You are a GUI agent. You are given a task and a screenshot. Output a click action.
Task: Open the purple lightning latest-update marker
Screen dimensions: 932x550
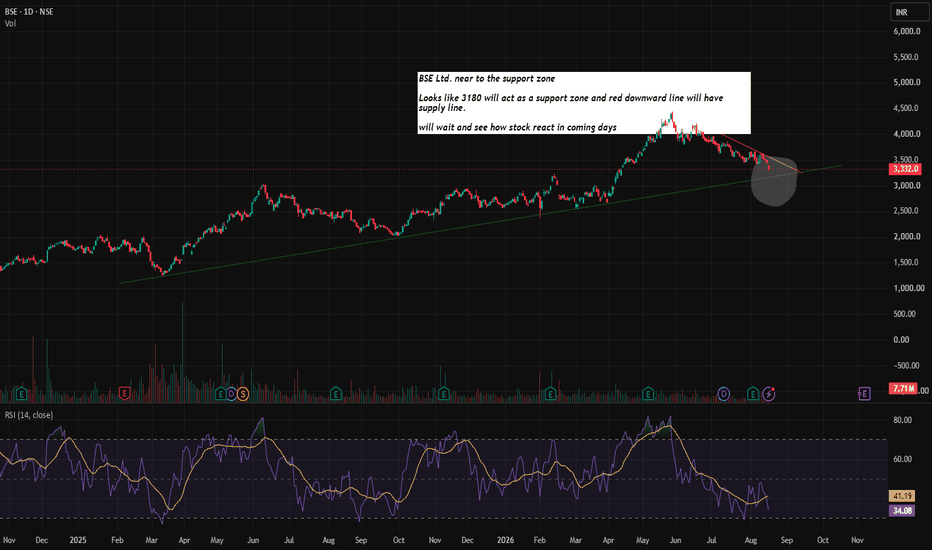click(769, 394)
